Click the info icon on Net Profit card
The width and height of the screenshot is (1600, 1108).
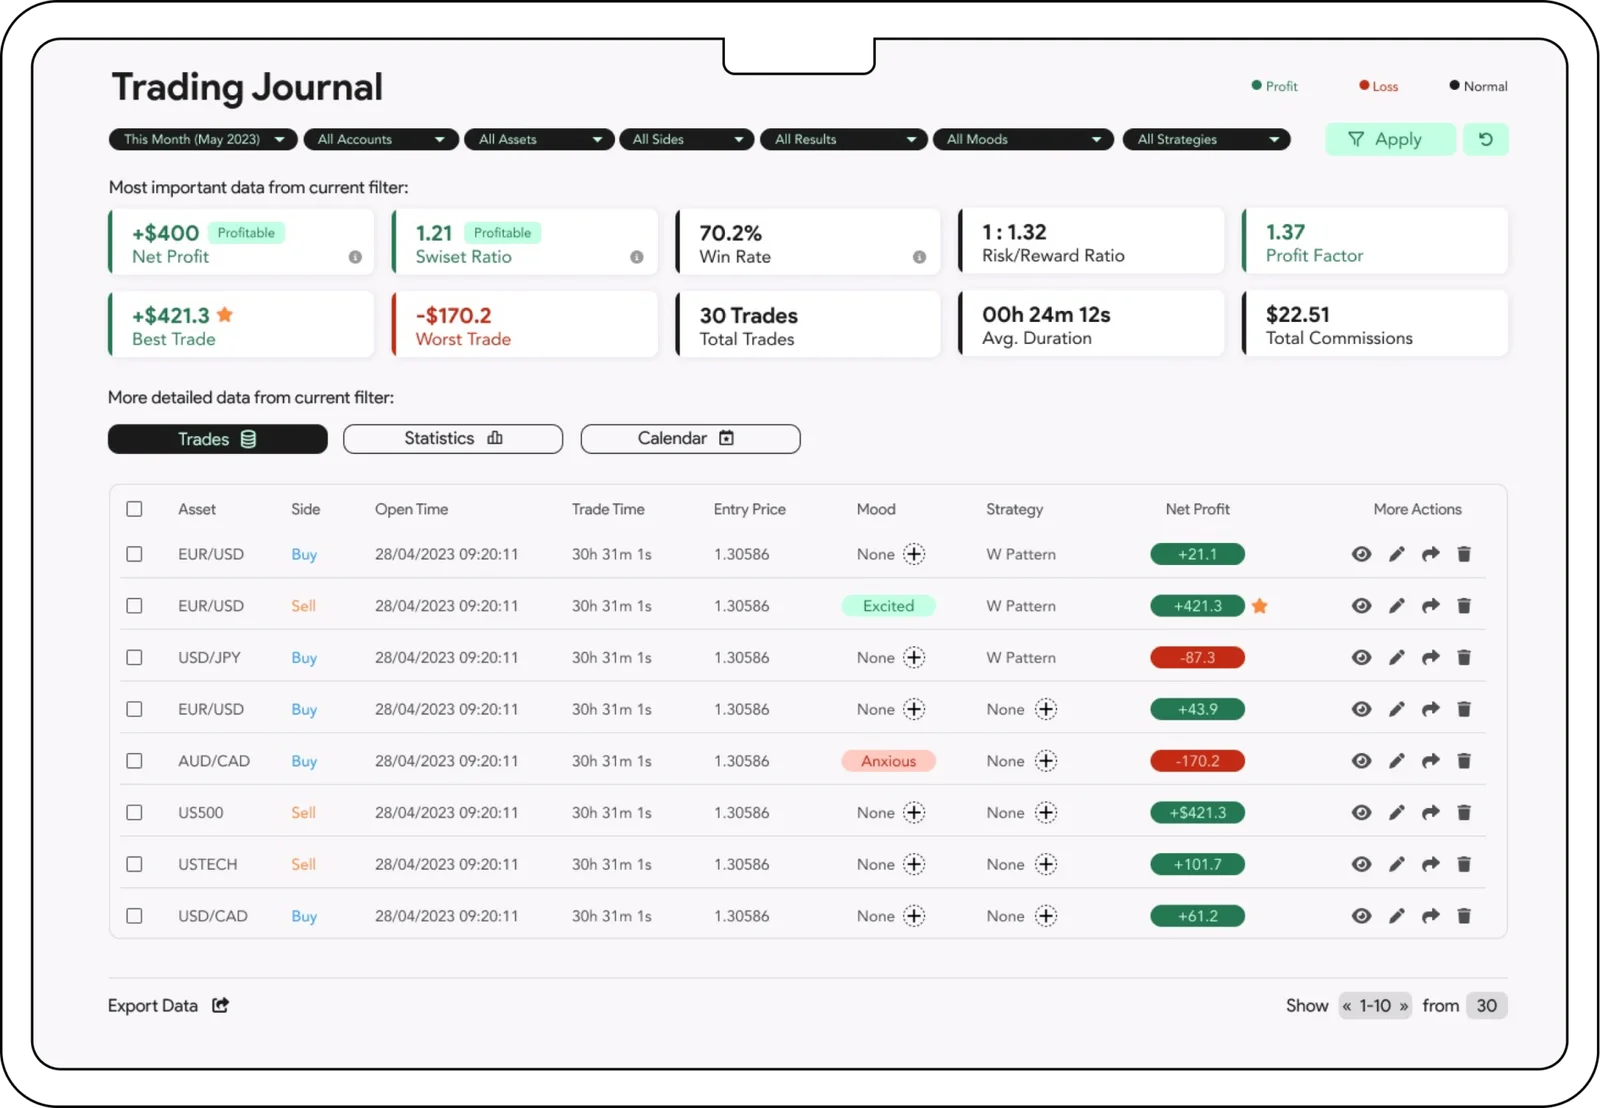click(355, 257)
